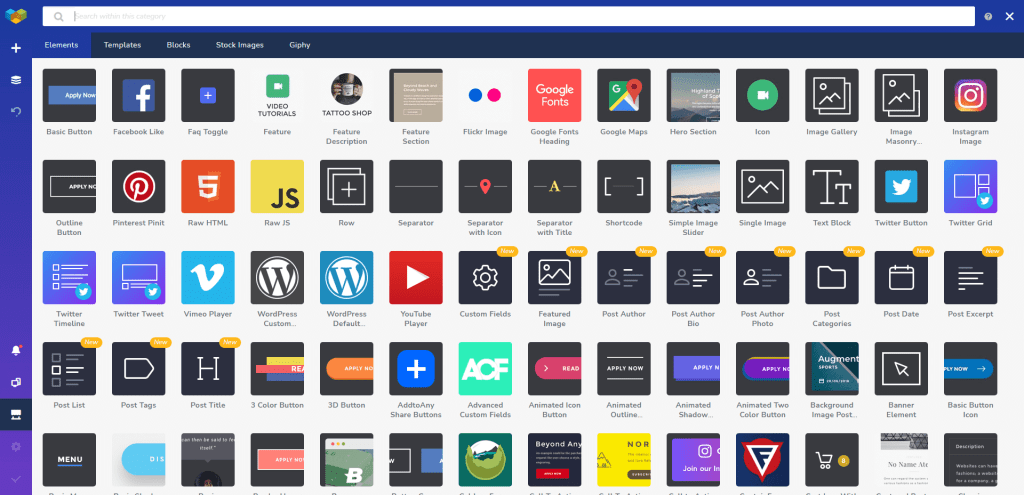The width and height of the screenshot is (1024, 495).
Task: Select the Hero Section thumbnail
Action: [693, 95]
